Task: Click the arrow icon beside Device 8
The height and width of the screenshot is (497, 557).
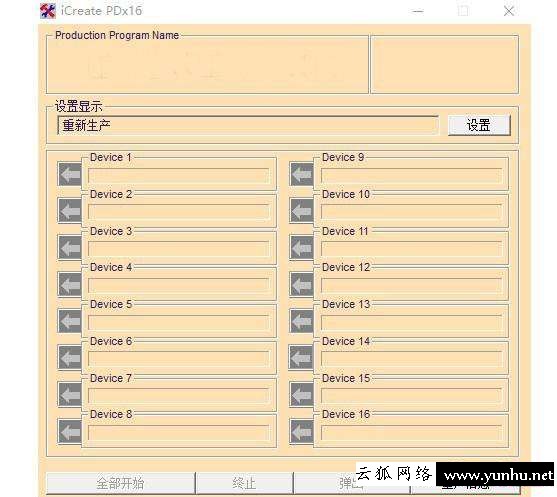Action: (x=70, y=432)
